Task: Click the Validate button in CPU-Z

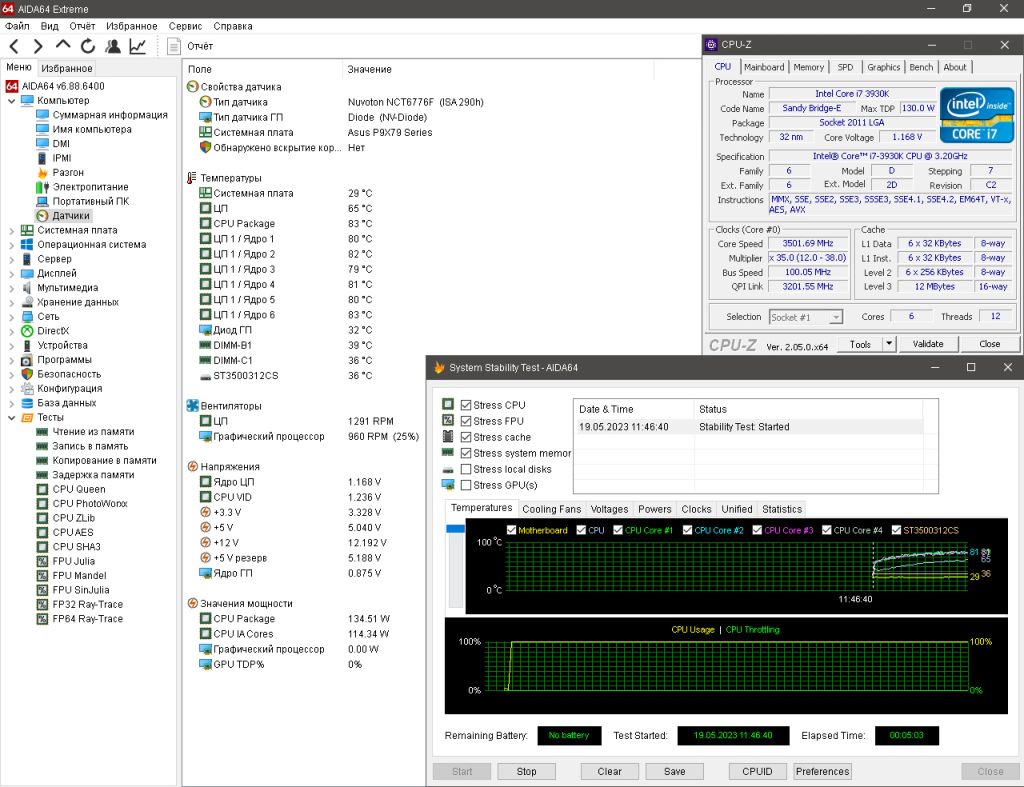Action: (x=927, y=344)
